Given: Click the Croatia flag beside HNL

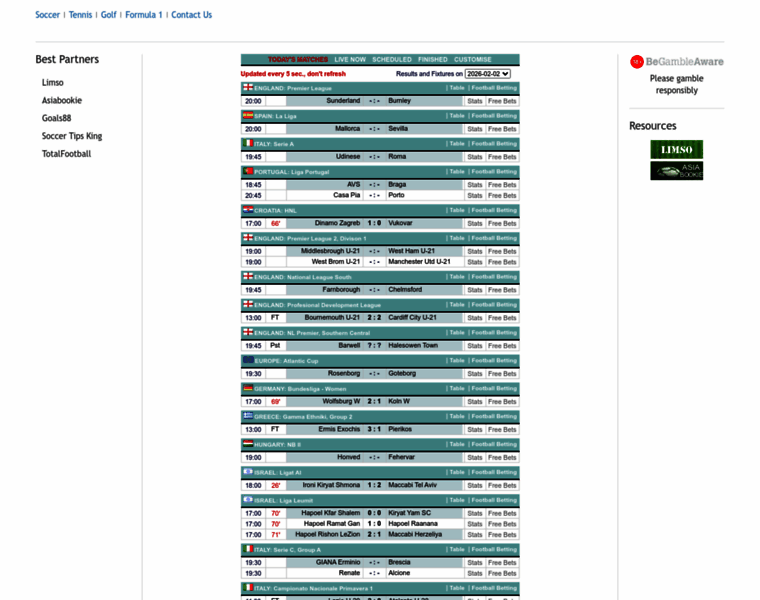Looking at the screenshot, I should (248, 209).
